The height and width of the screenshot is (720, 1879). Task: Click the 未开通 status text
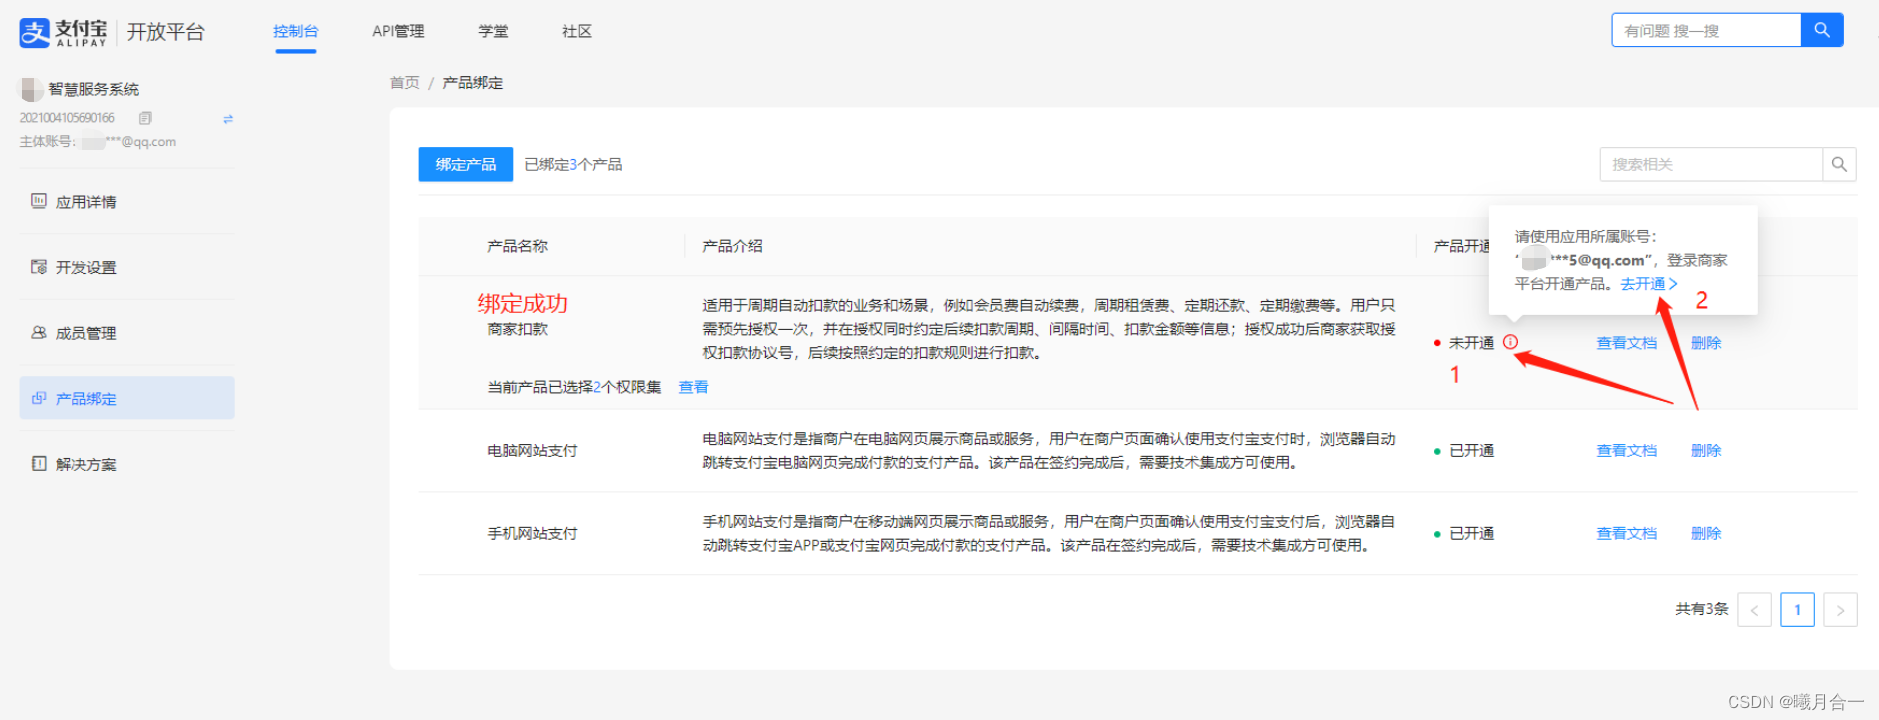[1471, 343]
